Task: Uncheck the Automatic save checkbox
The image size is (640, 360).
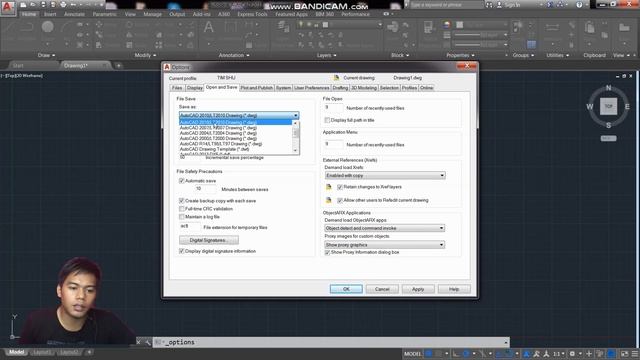Action: 182,180
